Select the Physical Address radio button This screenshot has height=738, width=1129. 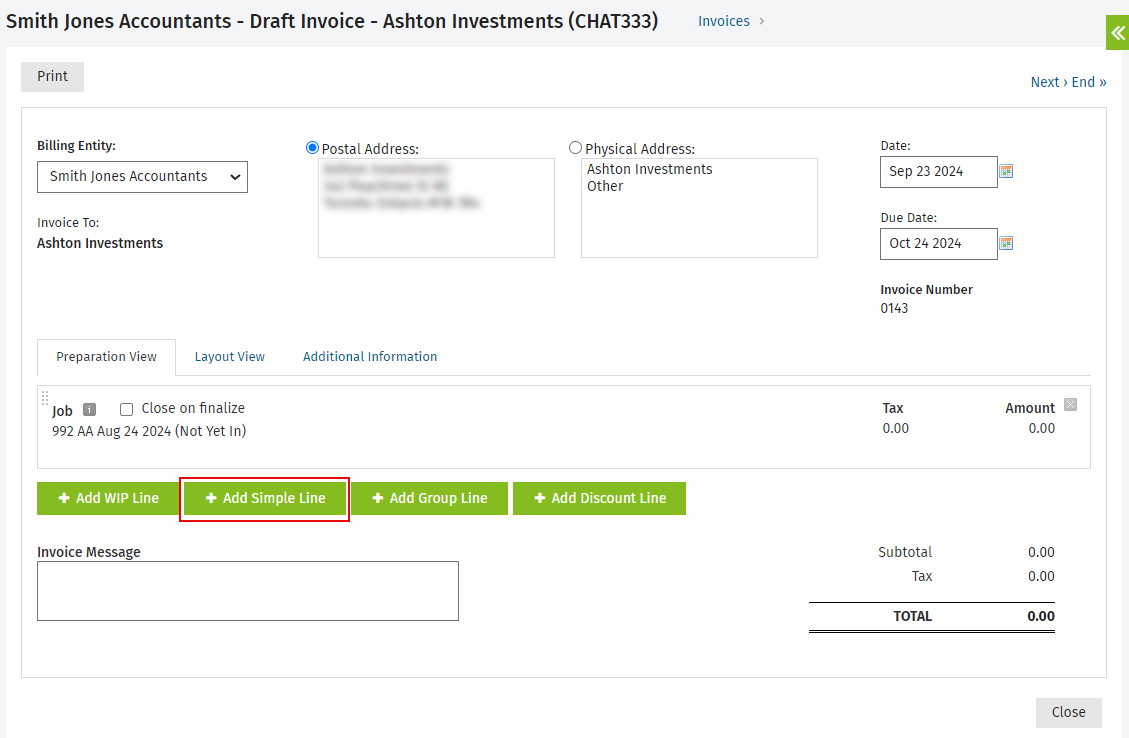[x=575, y=148]
